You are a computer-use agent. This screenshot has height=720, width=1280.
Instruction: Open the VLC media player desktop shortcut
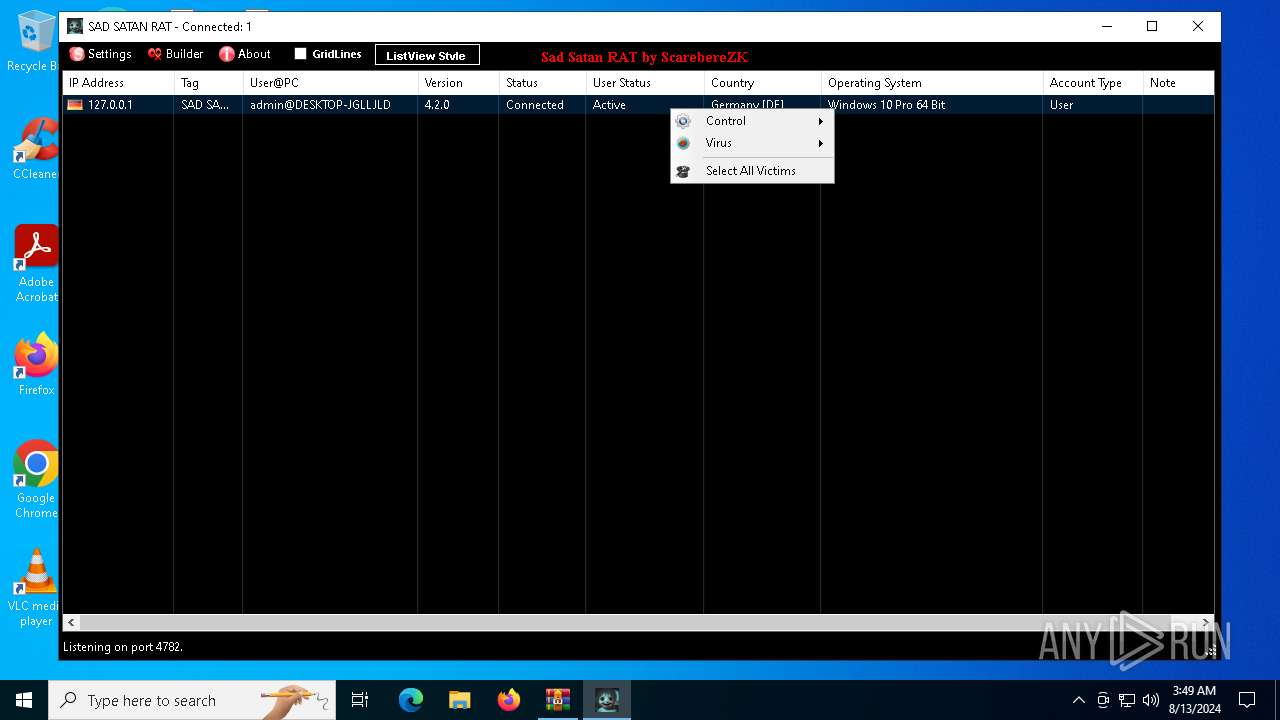click(x=36, y=588)
